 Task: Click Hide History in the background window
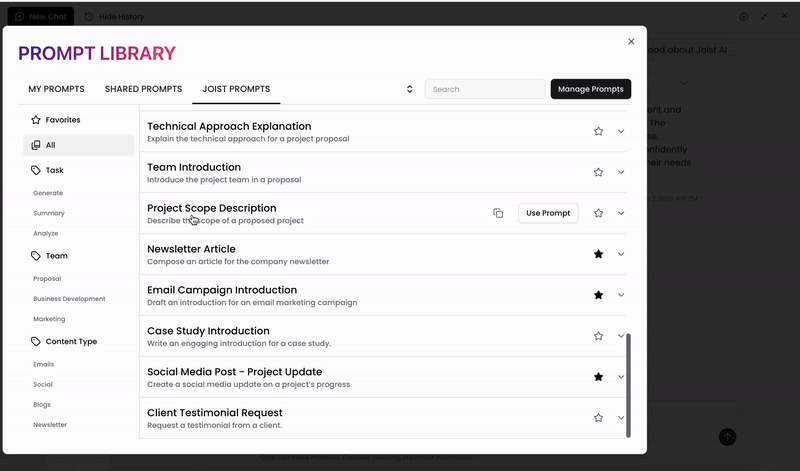coord(114,16)
